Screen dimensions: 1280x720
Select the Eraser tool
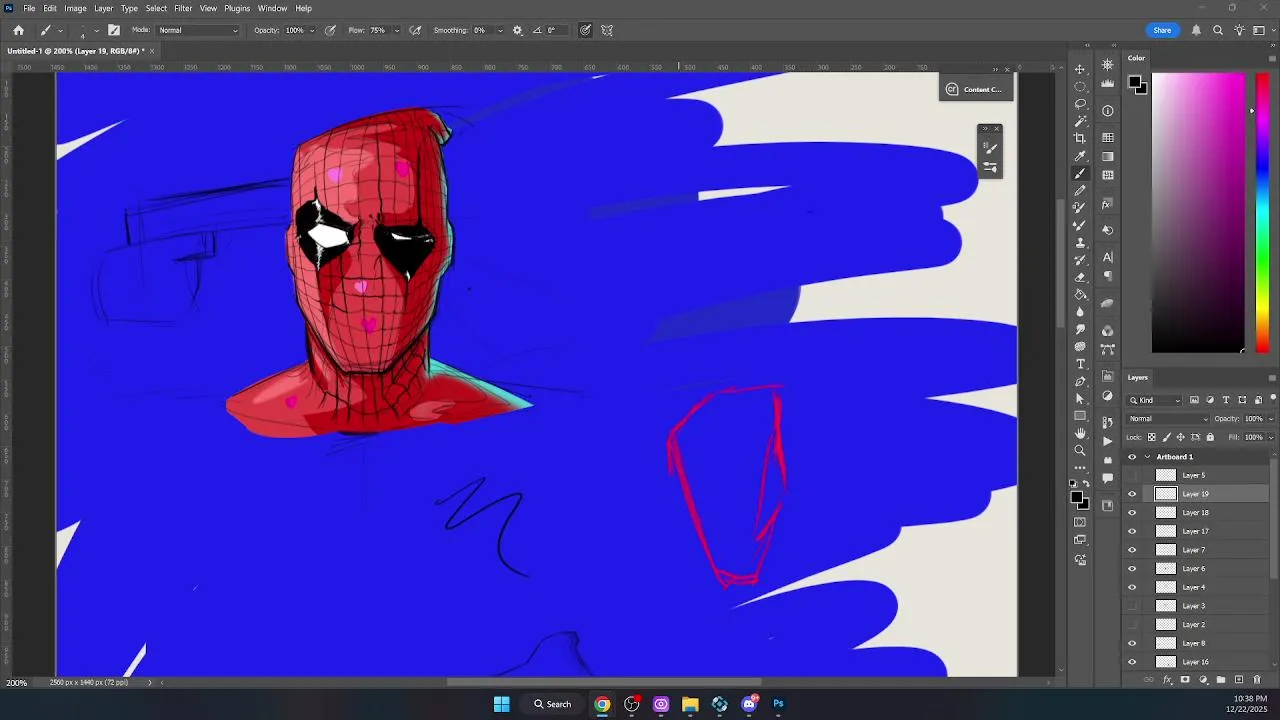1080,277
